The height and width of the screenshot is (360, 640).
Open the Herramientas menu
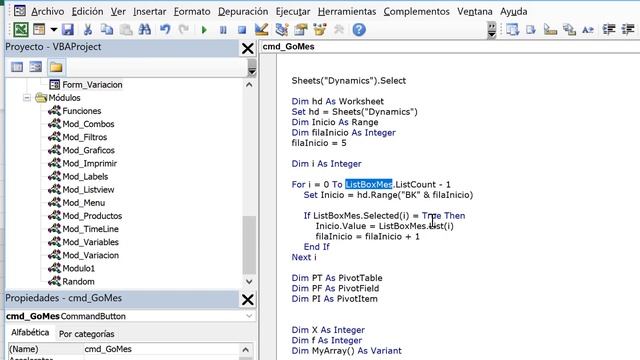(347, 11)
